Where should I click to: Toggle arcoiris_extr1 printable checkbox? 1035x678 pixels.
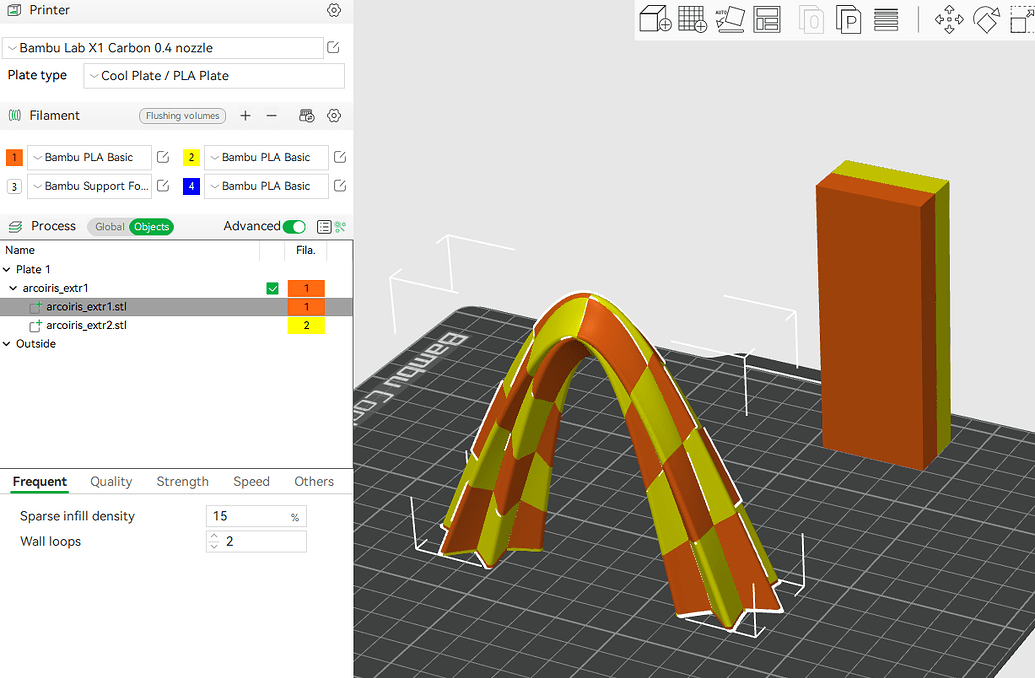tap(273, 288)
